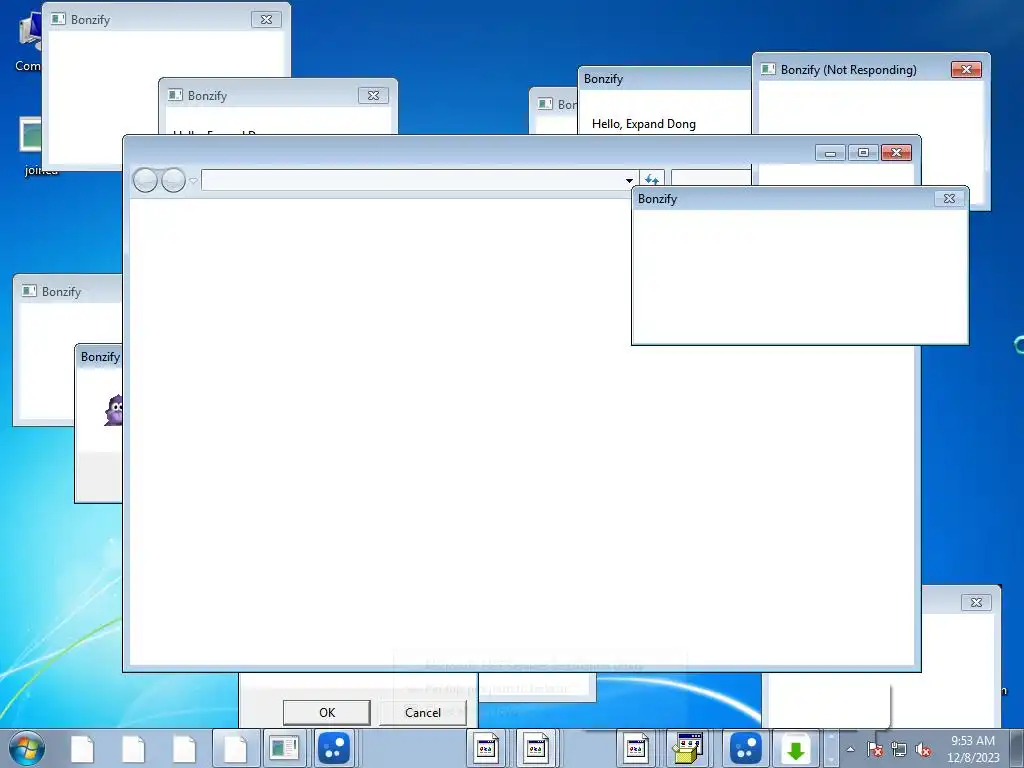Click the Bonzify (Not Responding) title icon
Screen dimensions: 1024x768
click(x=768, y=69)
